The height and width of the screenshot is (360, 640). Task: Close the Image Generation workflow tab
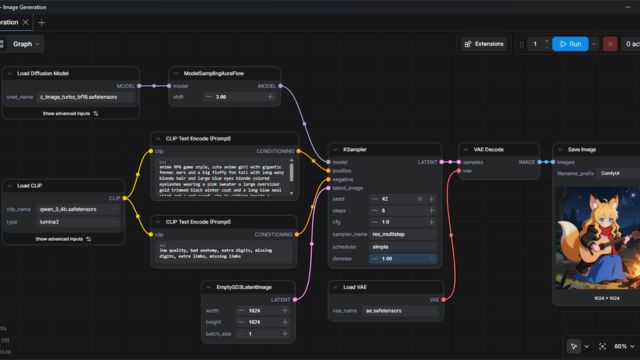26,22
